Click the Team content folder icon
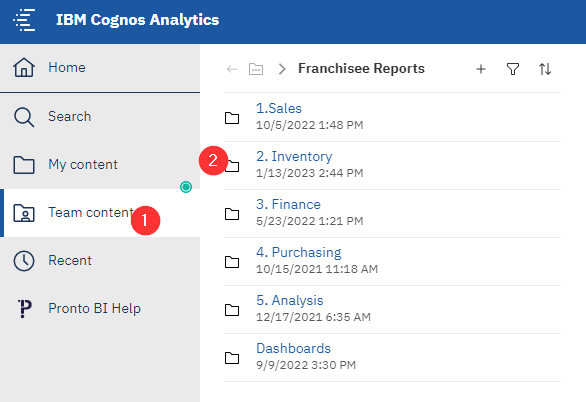 24,213
